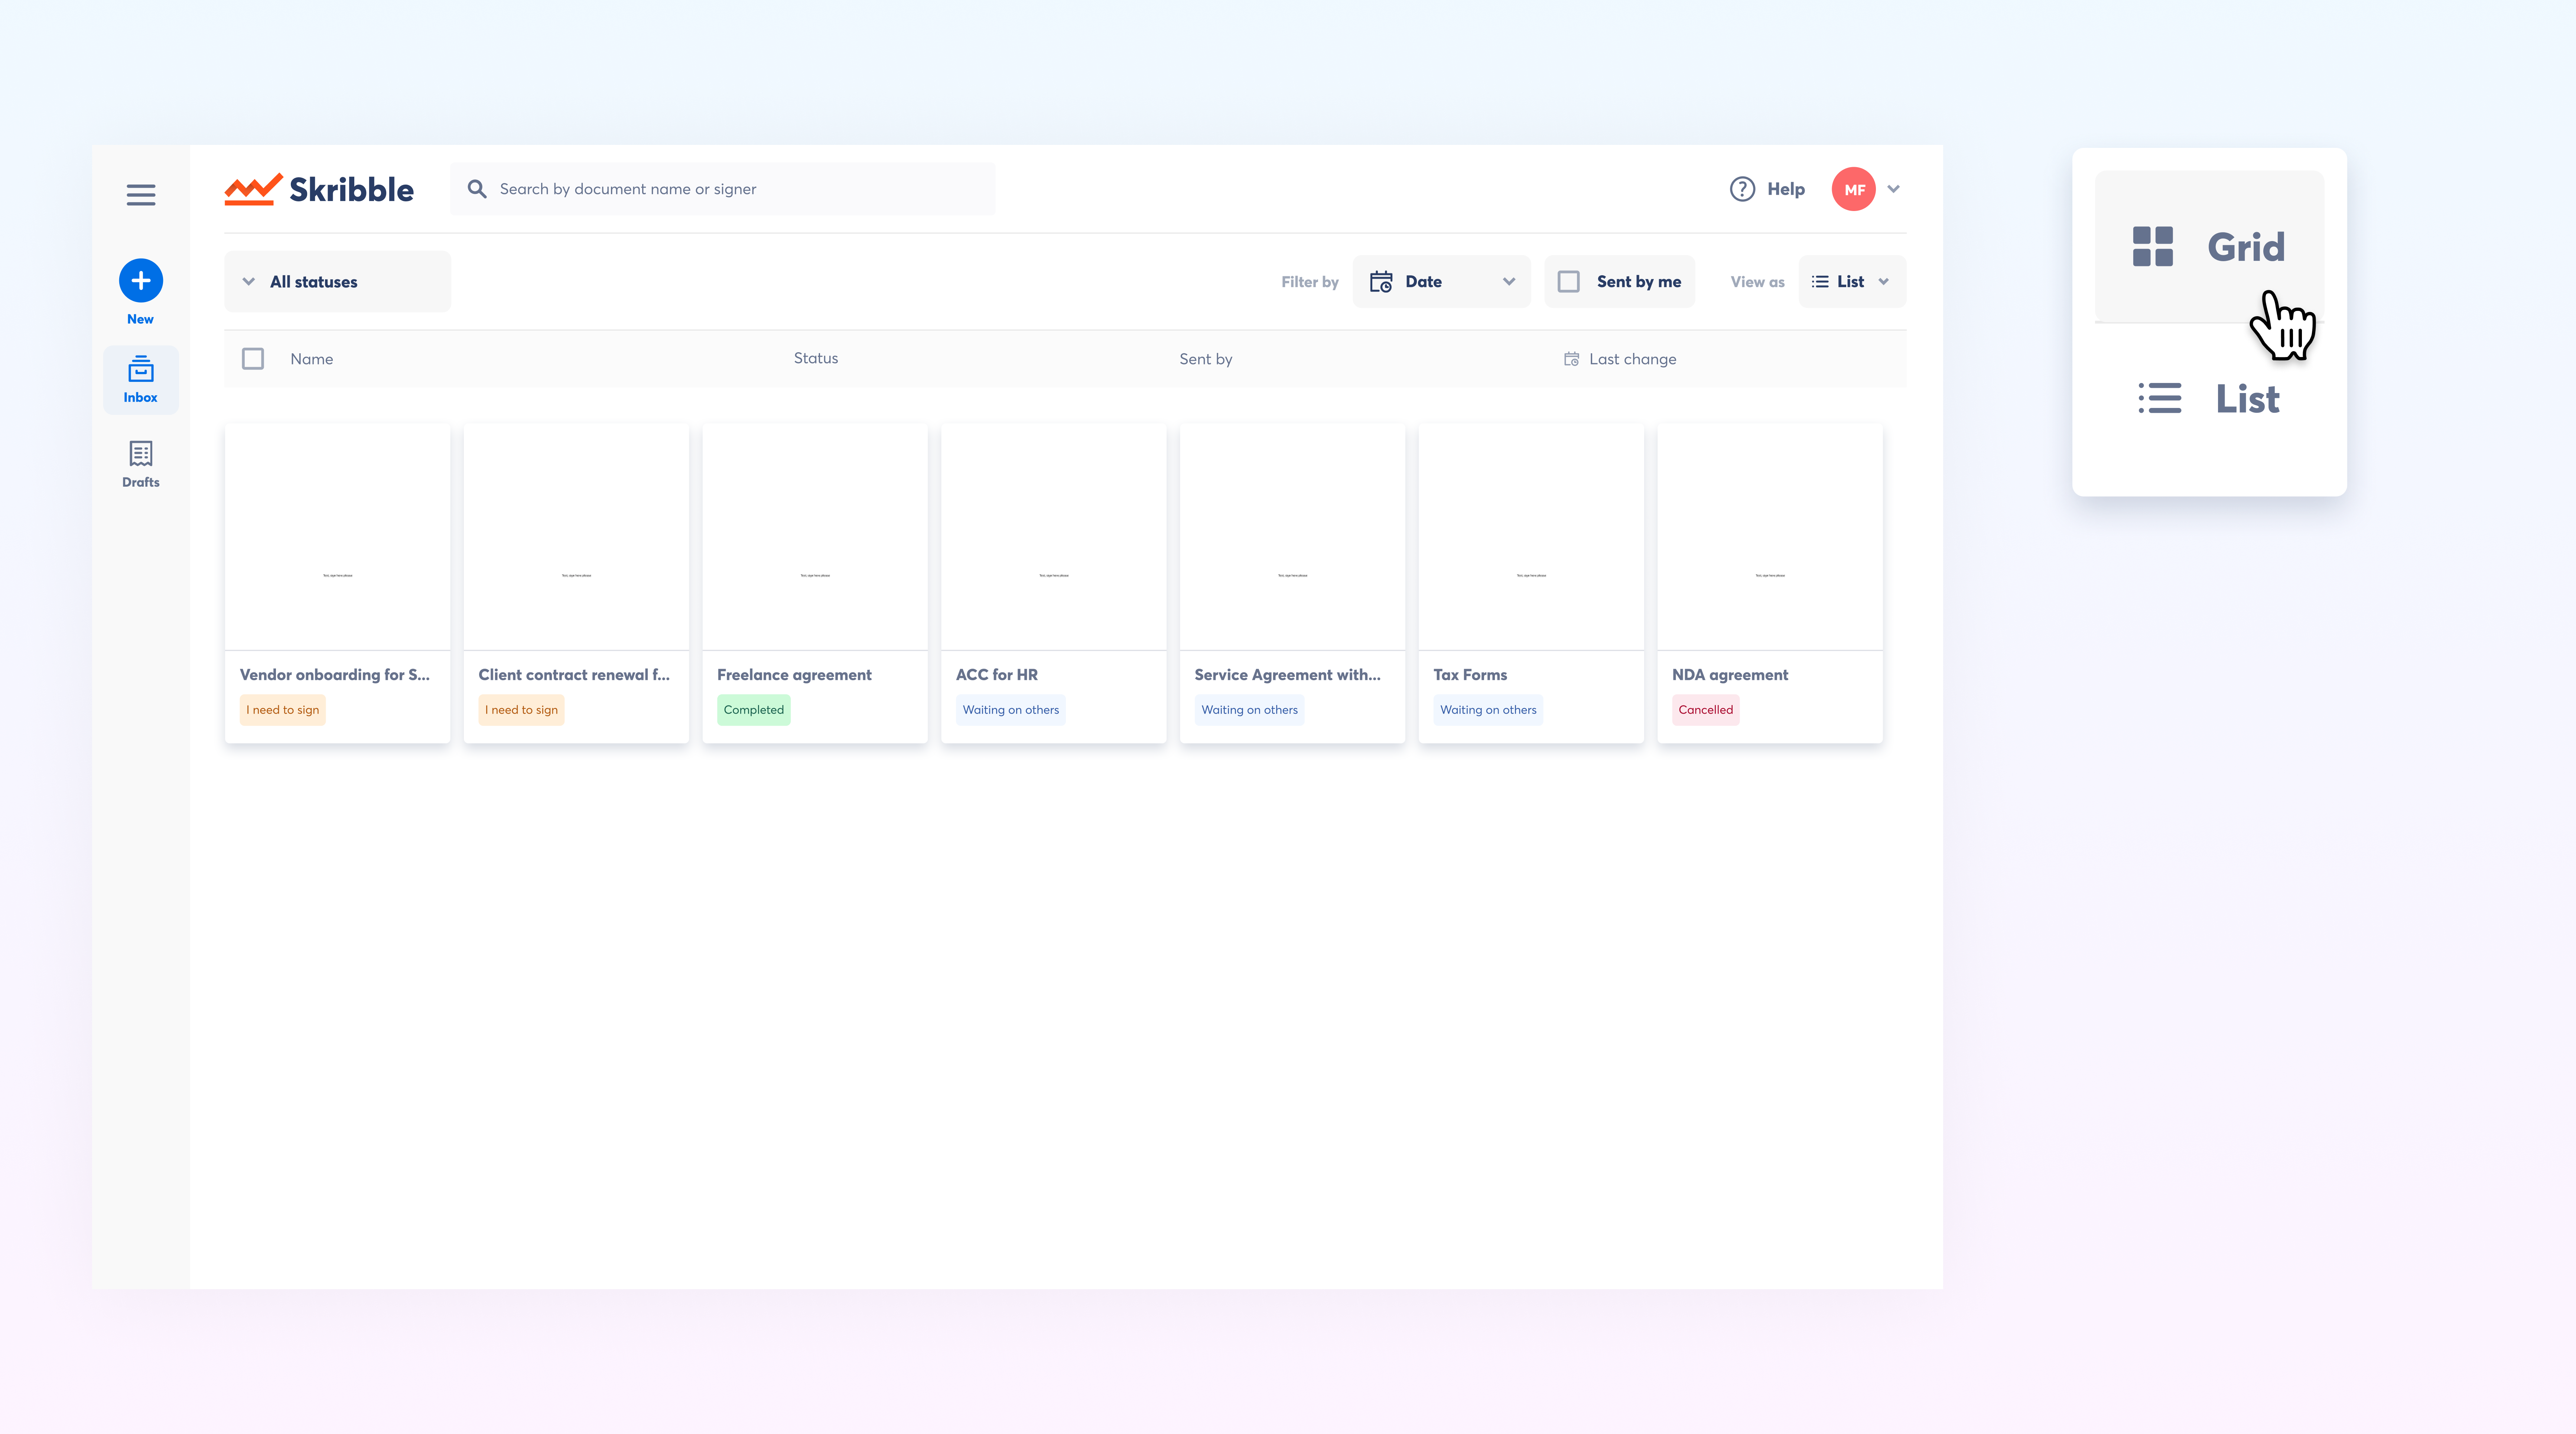Click the search magnifier icon
The width and height of the screenshot is (2576, 1434).
pyautogui.click(x=477, y=189)
